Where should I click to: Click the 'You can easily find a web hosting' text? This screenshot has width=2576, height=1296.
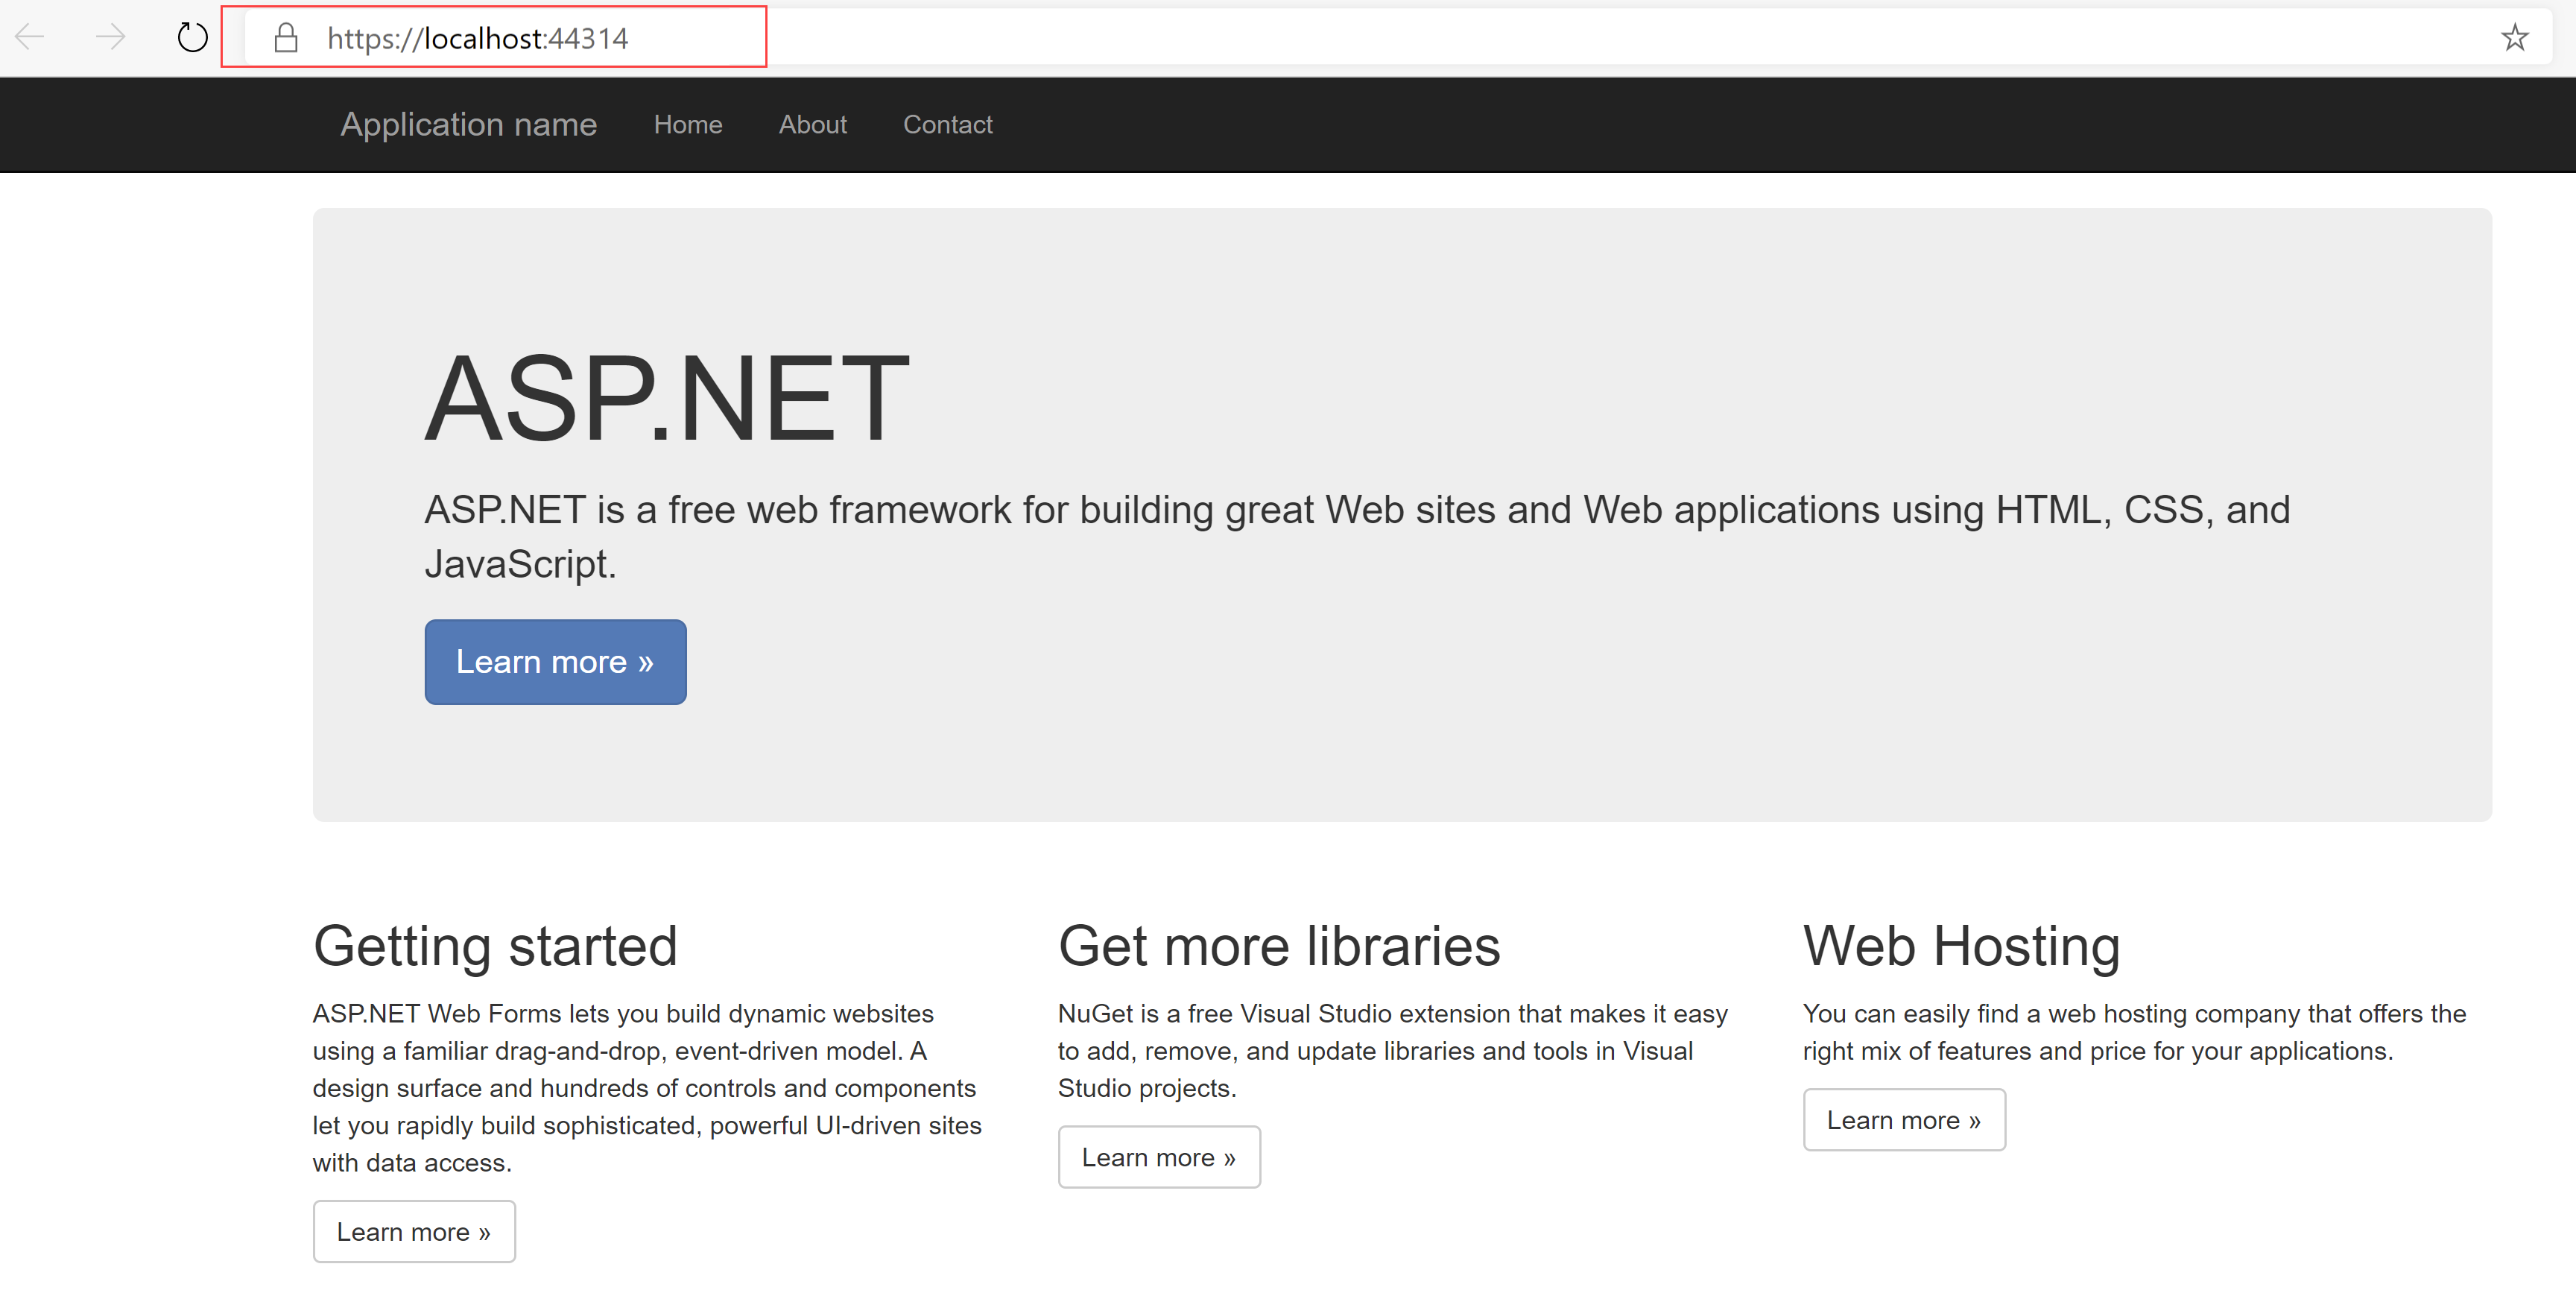[x=2134, y=1032]
